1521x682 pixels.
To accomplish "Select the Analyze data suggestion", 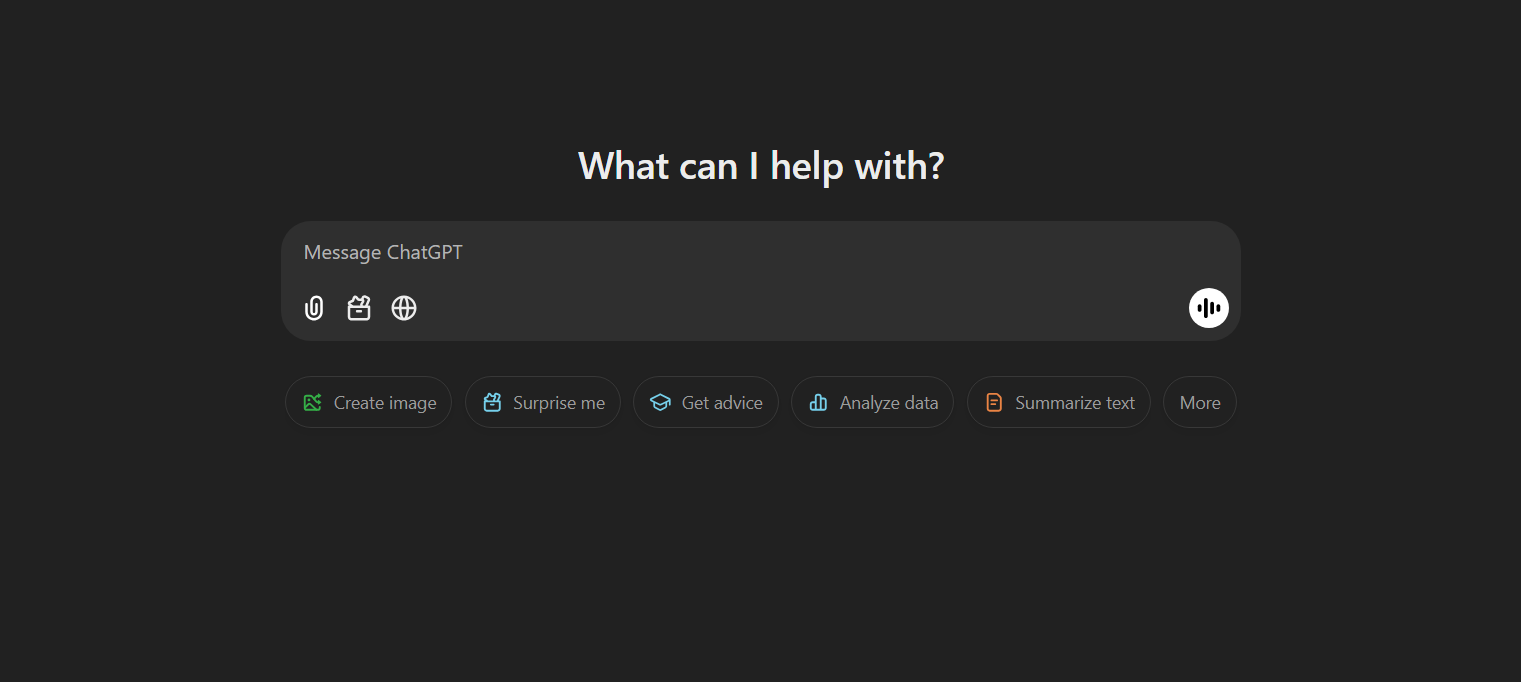I will (x=872, y=402).
